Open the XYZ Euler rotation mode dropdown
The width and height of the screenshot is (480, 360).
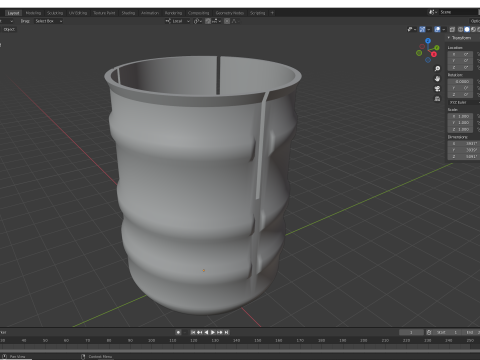[x=464, y=102]
